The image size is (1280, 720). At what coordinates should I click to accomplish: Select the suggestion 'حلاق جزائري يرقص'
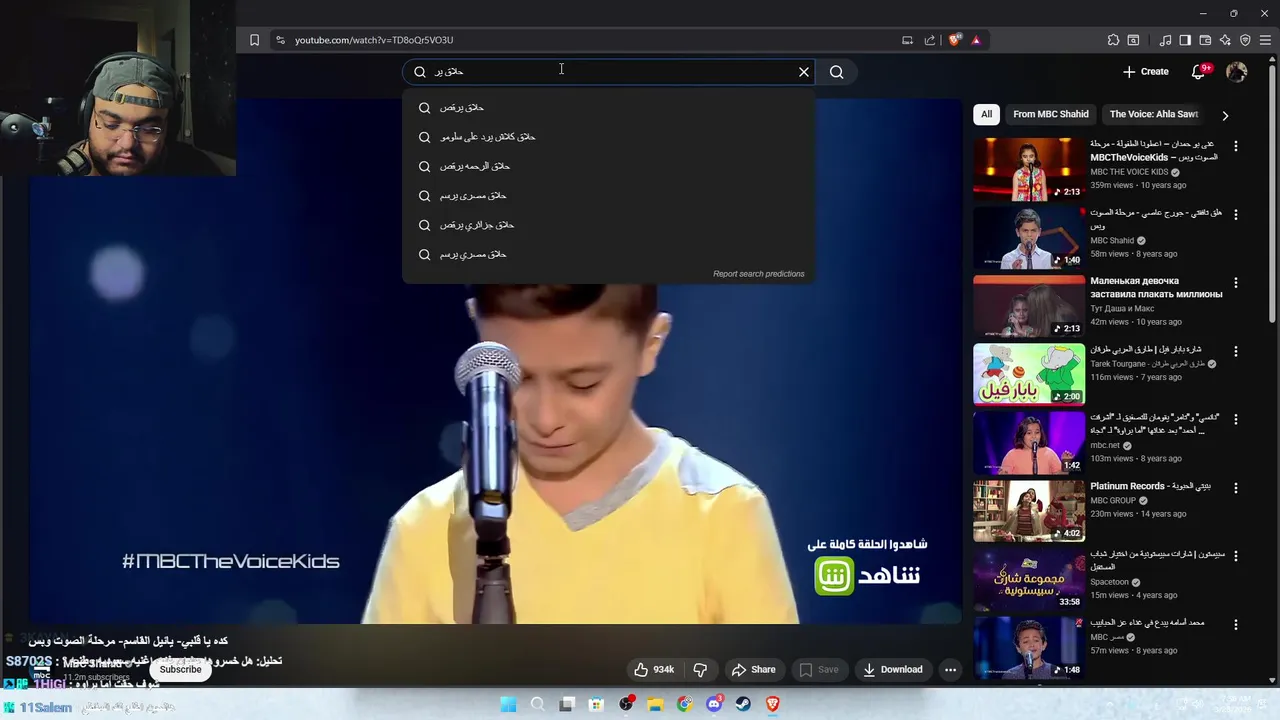point(609,225)
